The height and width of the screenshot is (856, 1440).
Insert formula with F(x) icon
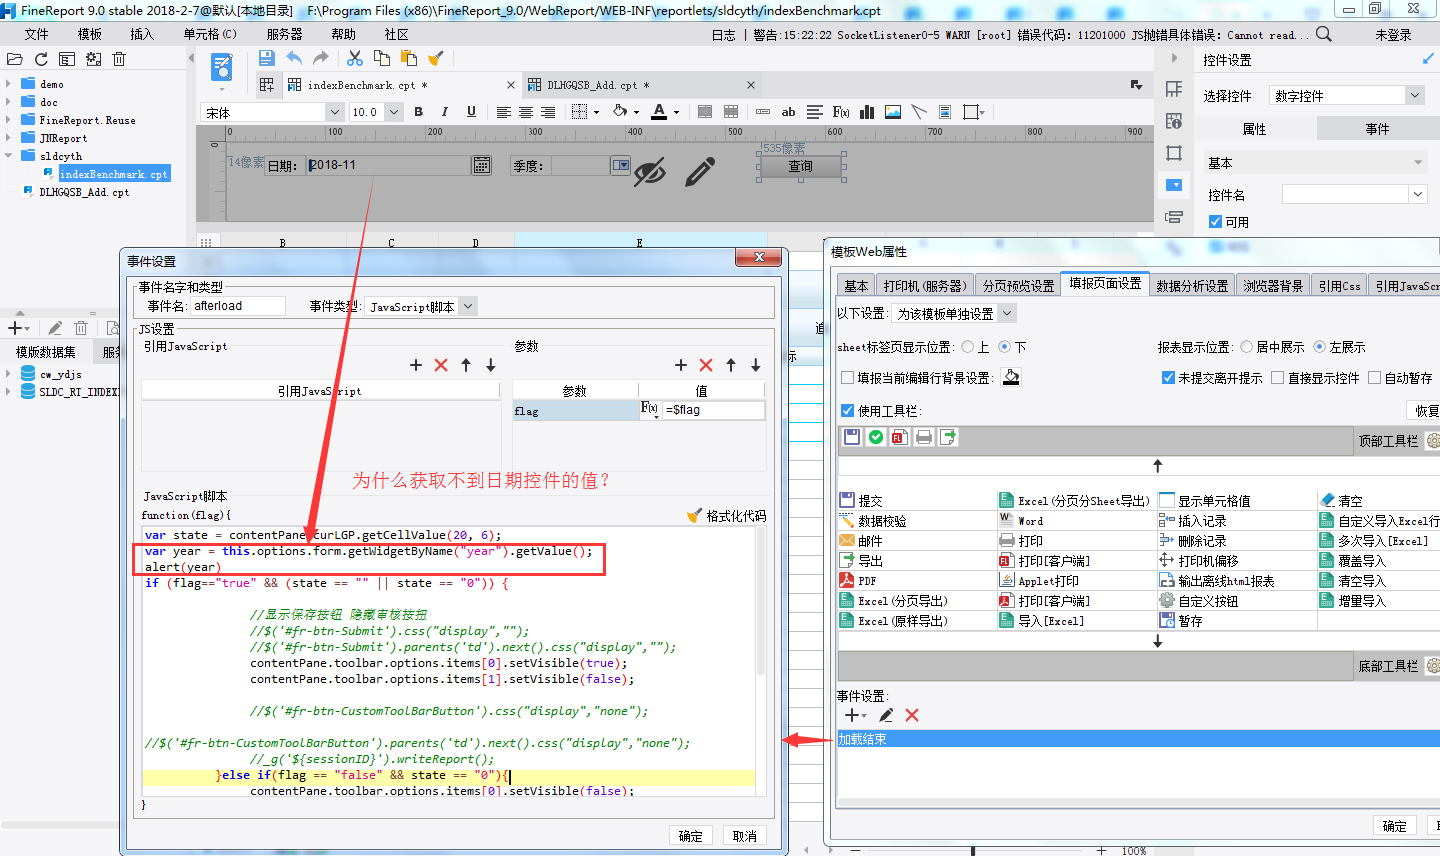point(841,112)
